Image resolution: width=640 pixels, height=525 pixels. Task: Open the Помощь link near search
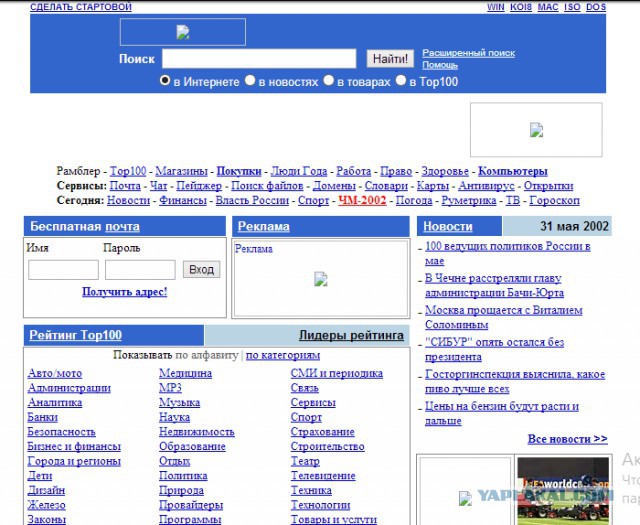[440, 65]
